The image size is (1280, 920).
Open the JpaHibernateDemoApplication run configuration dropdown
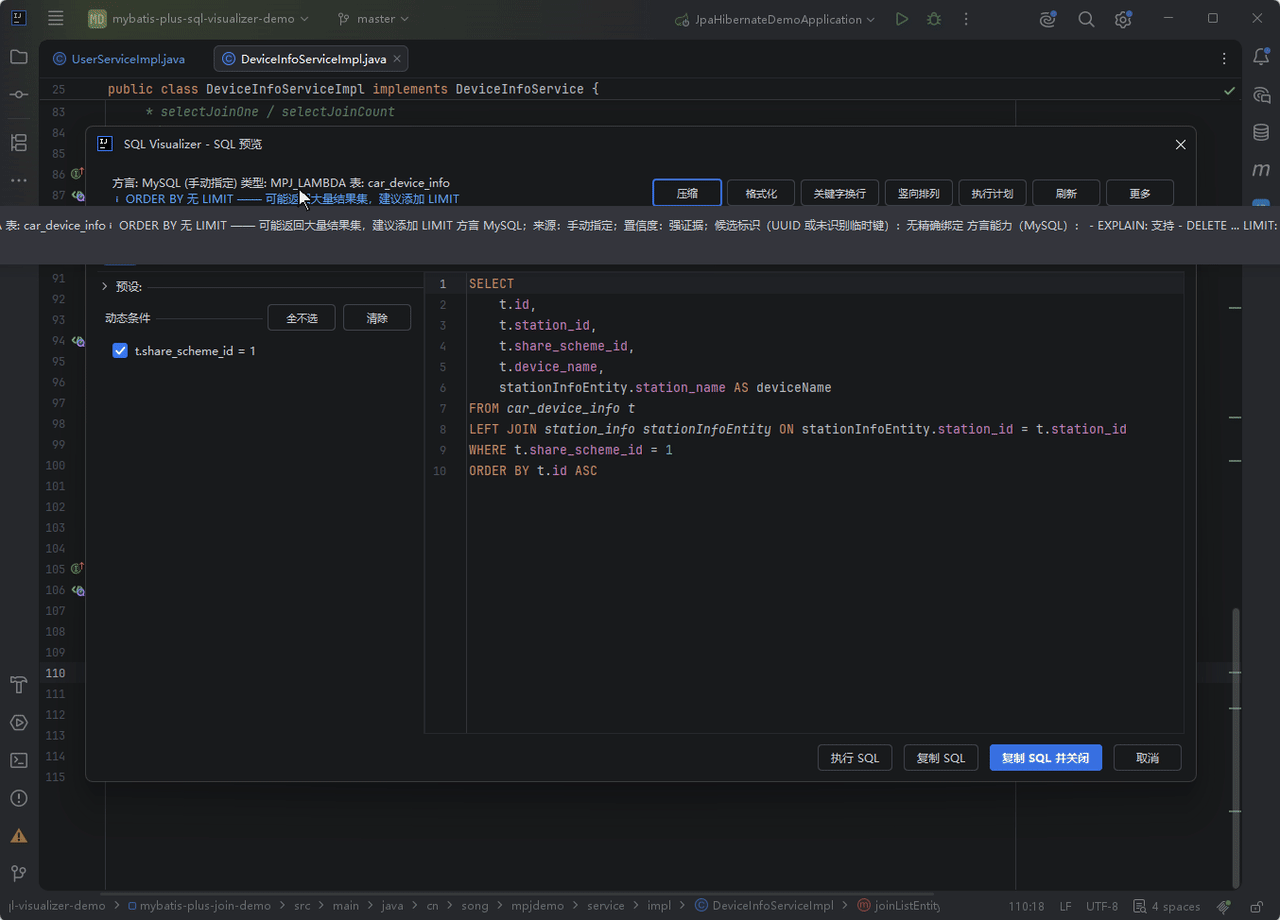(x=775, y=19)
